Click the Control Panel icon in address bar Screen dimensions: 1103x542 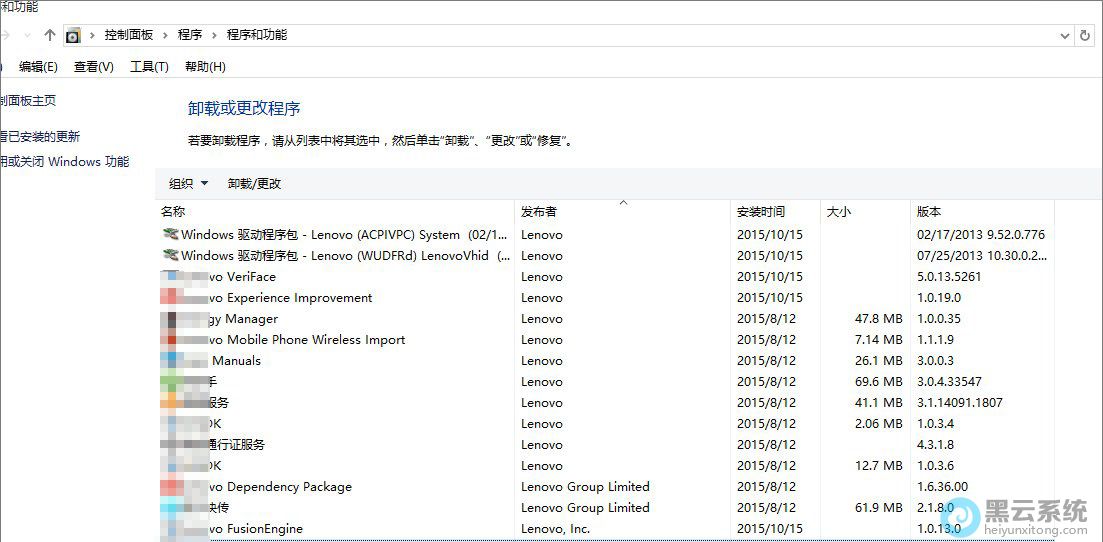point(73,35)
